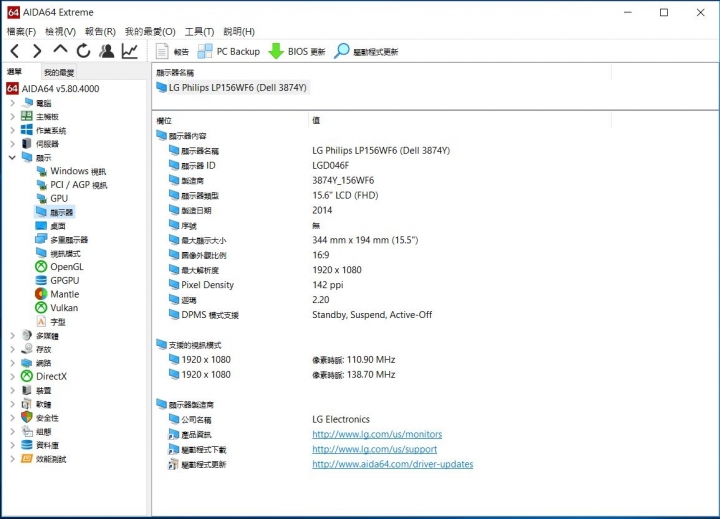Select the 3874Y_156WF6 value
720x519 pixels.
pyautogui.click(x=343, y=181)
